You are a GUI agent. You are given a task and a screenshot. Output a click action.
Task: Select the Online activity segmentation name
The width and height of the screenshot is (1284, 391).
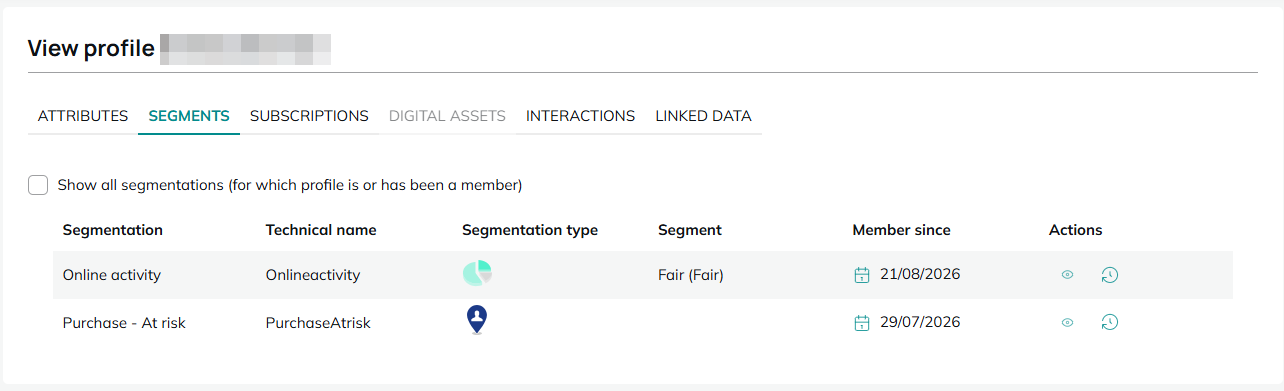(111, 274)
